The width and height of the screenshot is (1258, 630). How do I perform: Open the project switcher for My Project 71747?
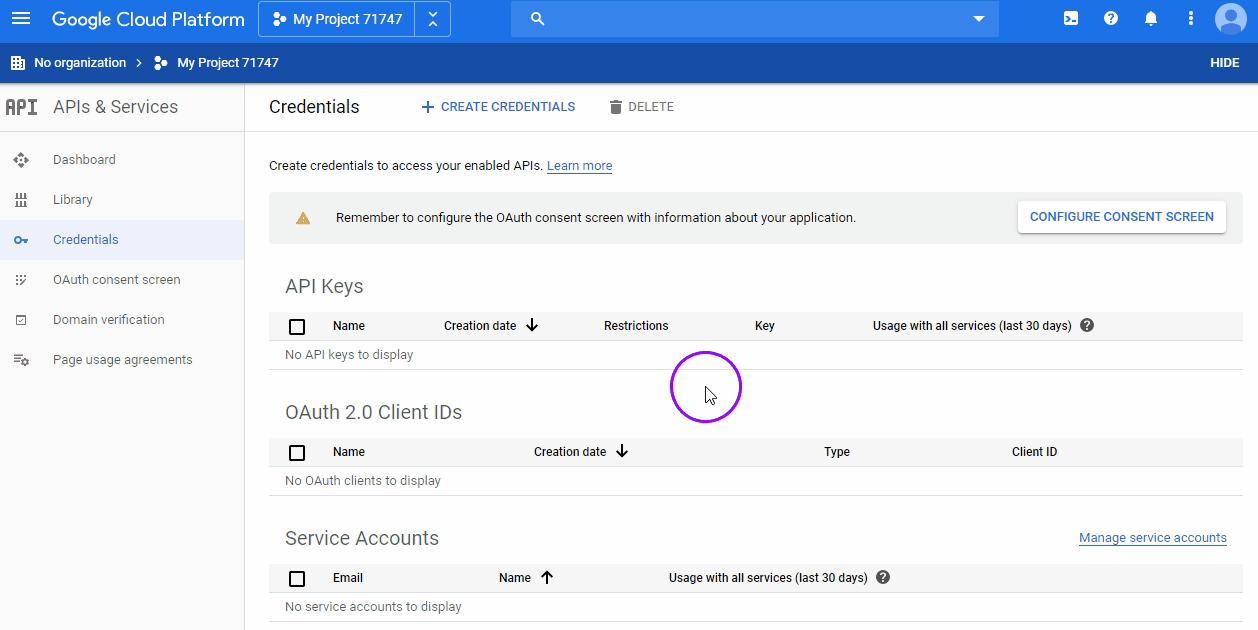pyautogui.click(x=336, y=18)
